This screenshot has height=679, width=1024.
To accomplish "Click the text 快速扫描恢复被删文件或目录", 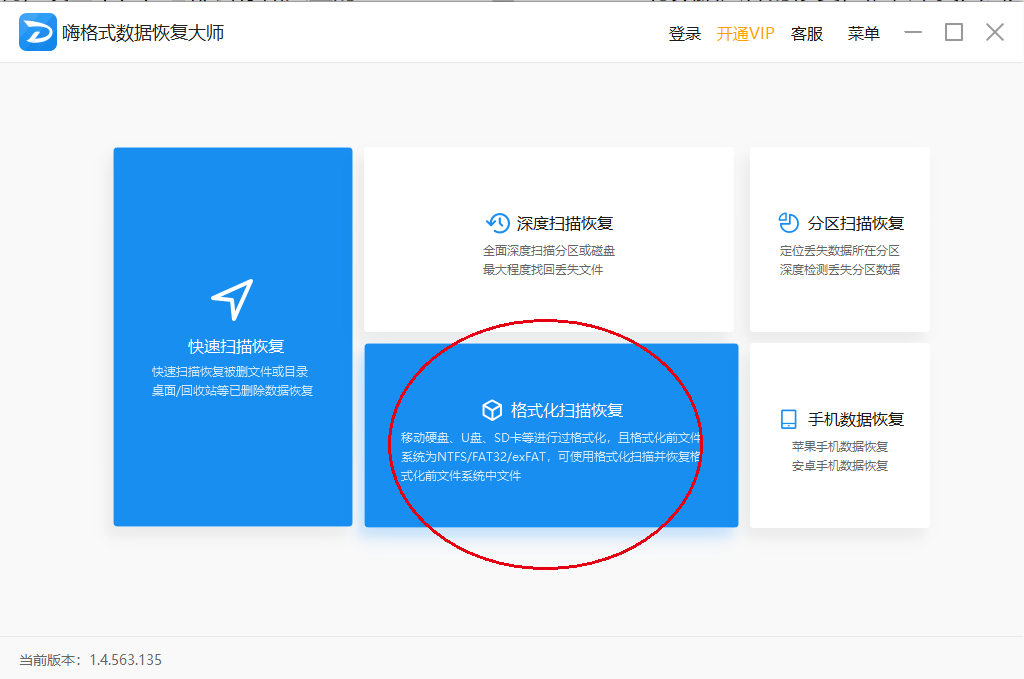I will click(230, 371).
